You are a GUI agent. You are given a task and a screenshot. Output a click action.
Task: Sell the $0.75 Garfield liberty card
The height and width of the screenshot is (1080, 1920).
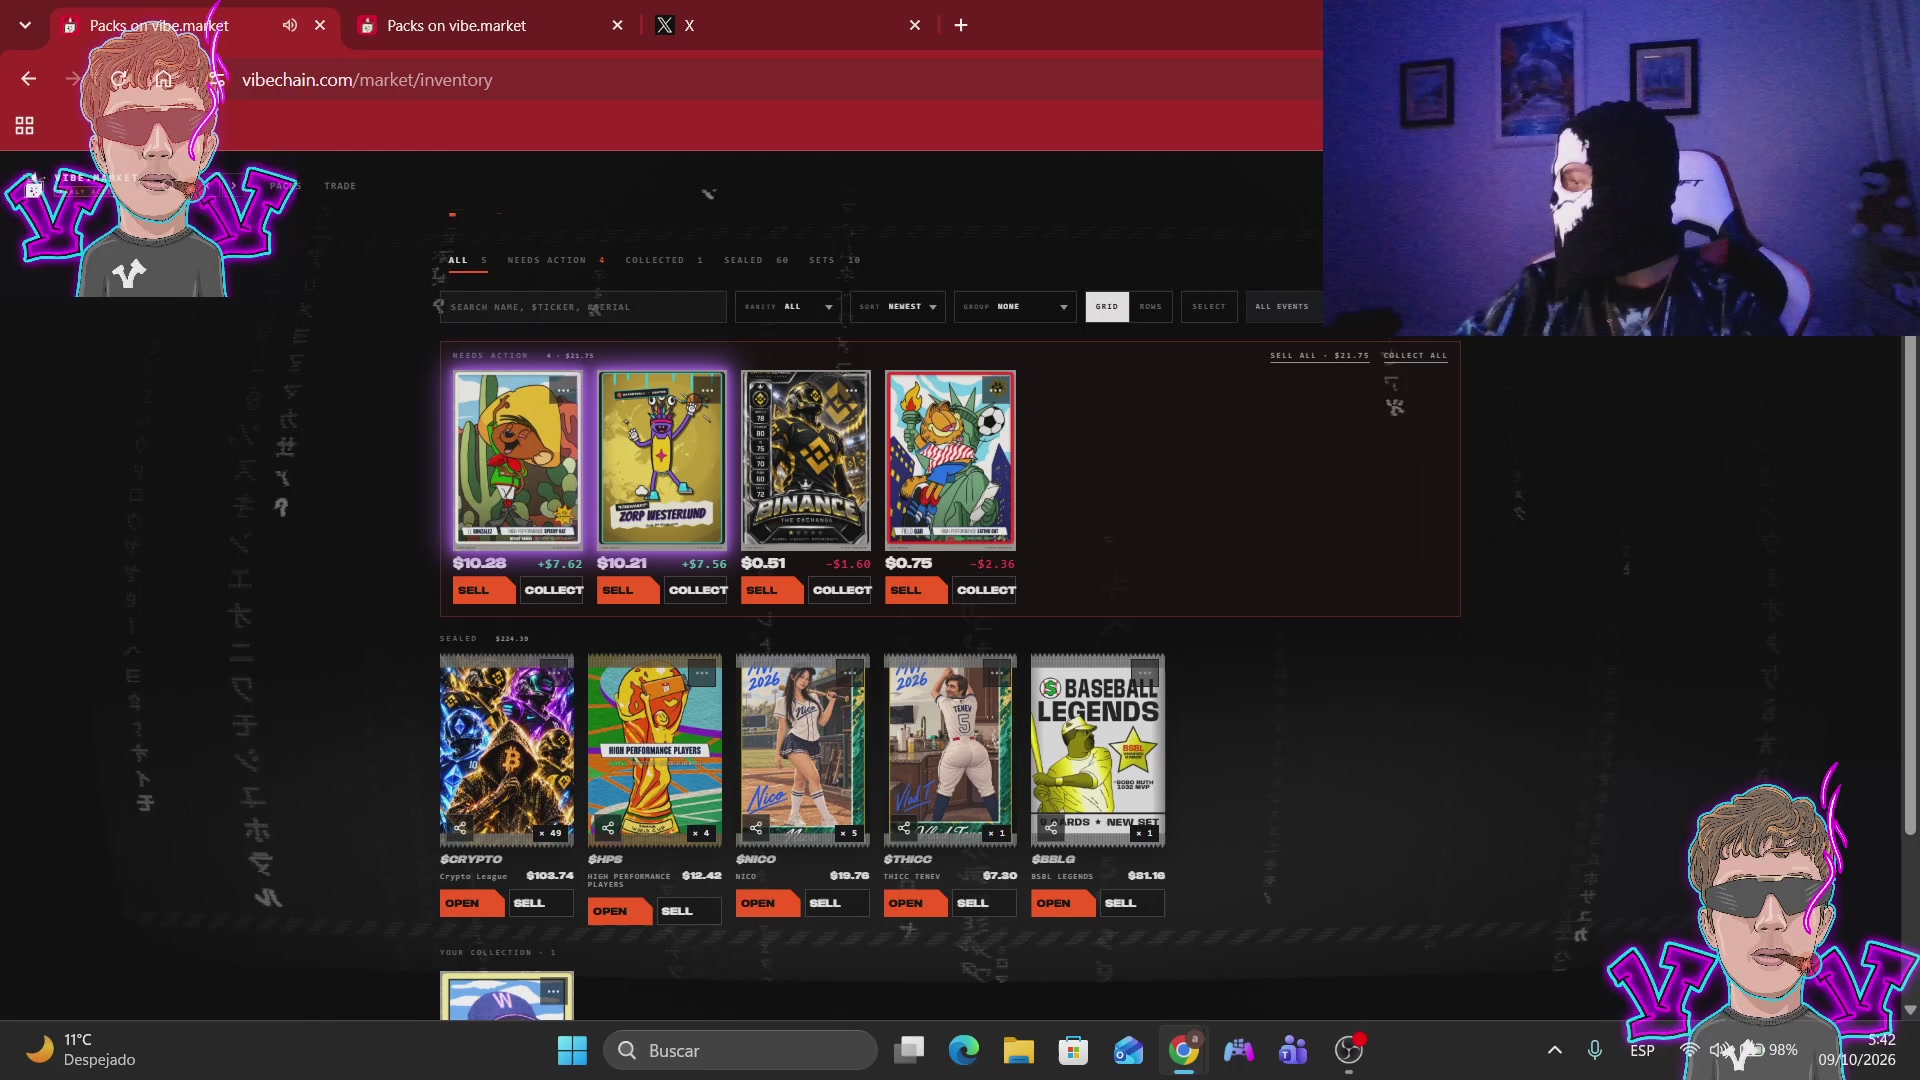pos(915,590)
